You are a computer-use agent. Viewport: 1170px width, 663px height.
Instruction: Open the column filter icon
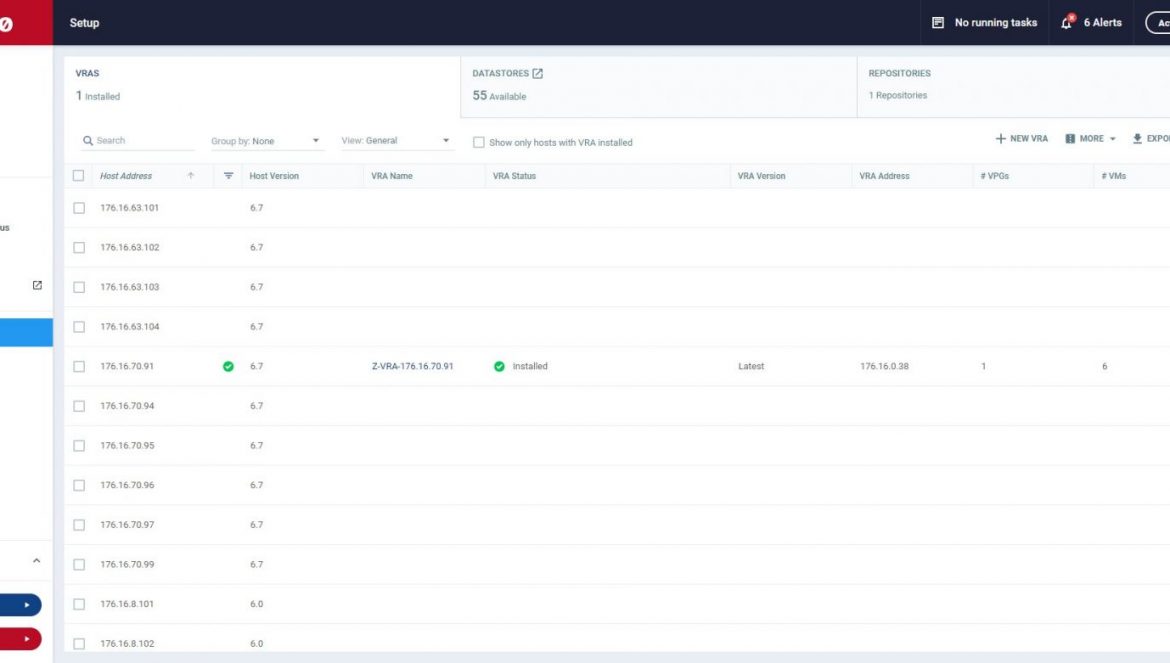[x=228, y=176]
